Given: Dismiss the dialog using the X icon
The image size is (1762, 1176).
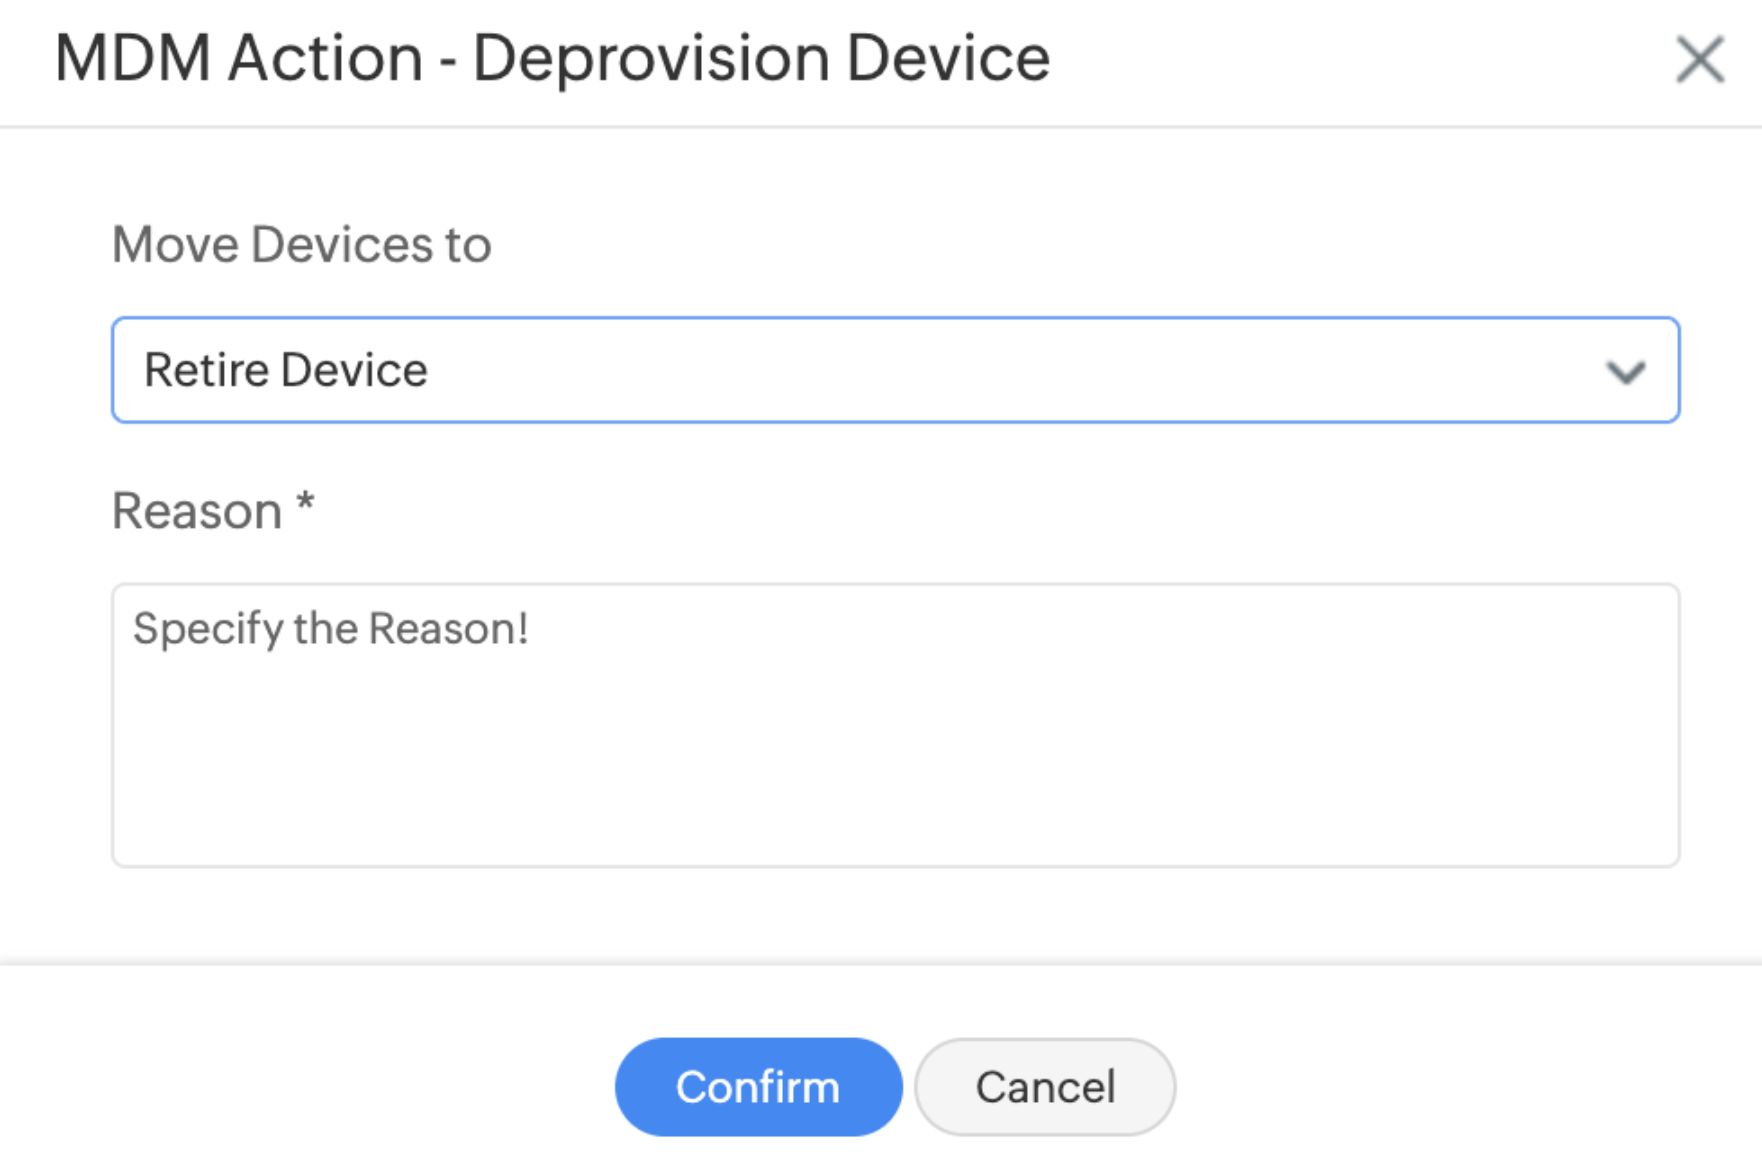Looking at the screenshot, I should click(1700, 60).
